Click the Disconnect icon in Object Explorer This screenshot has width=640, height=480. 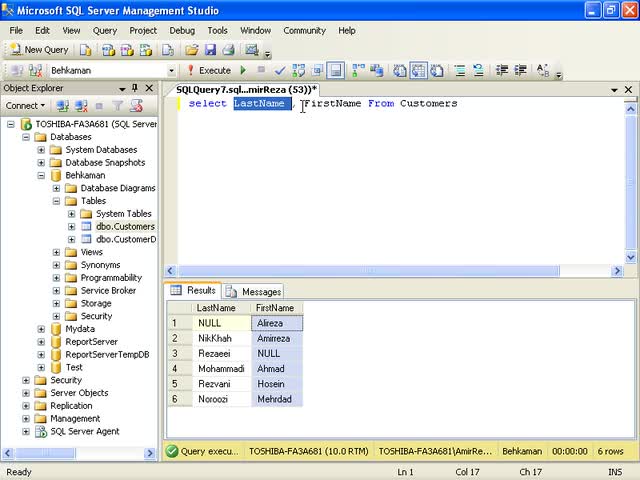(x=81, y=106)
